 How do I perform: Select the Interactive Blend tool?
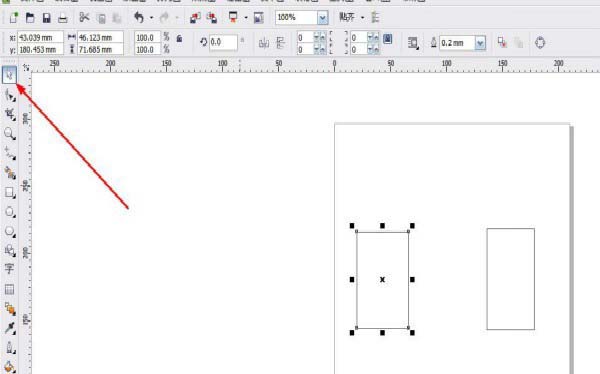(x=10, y=309)
